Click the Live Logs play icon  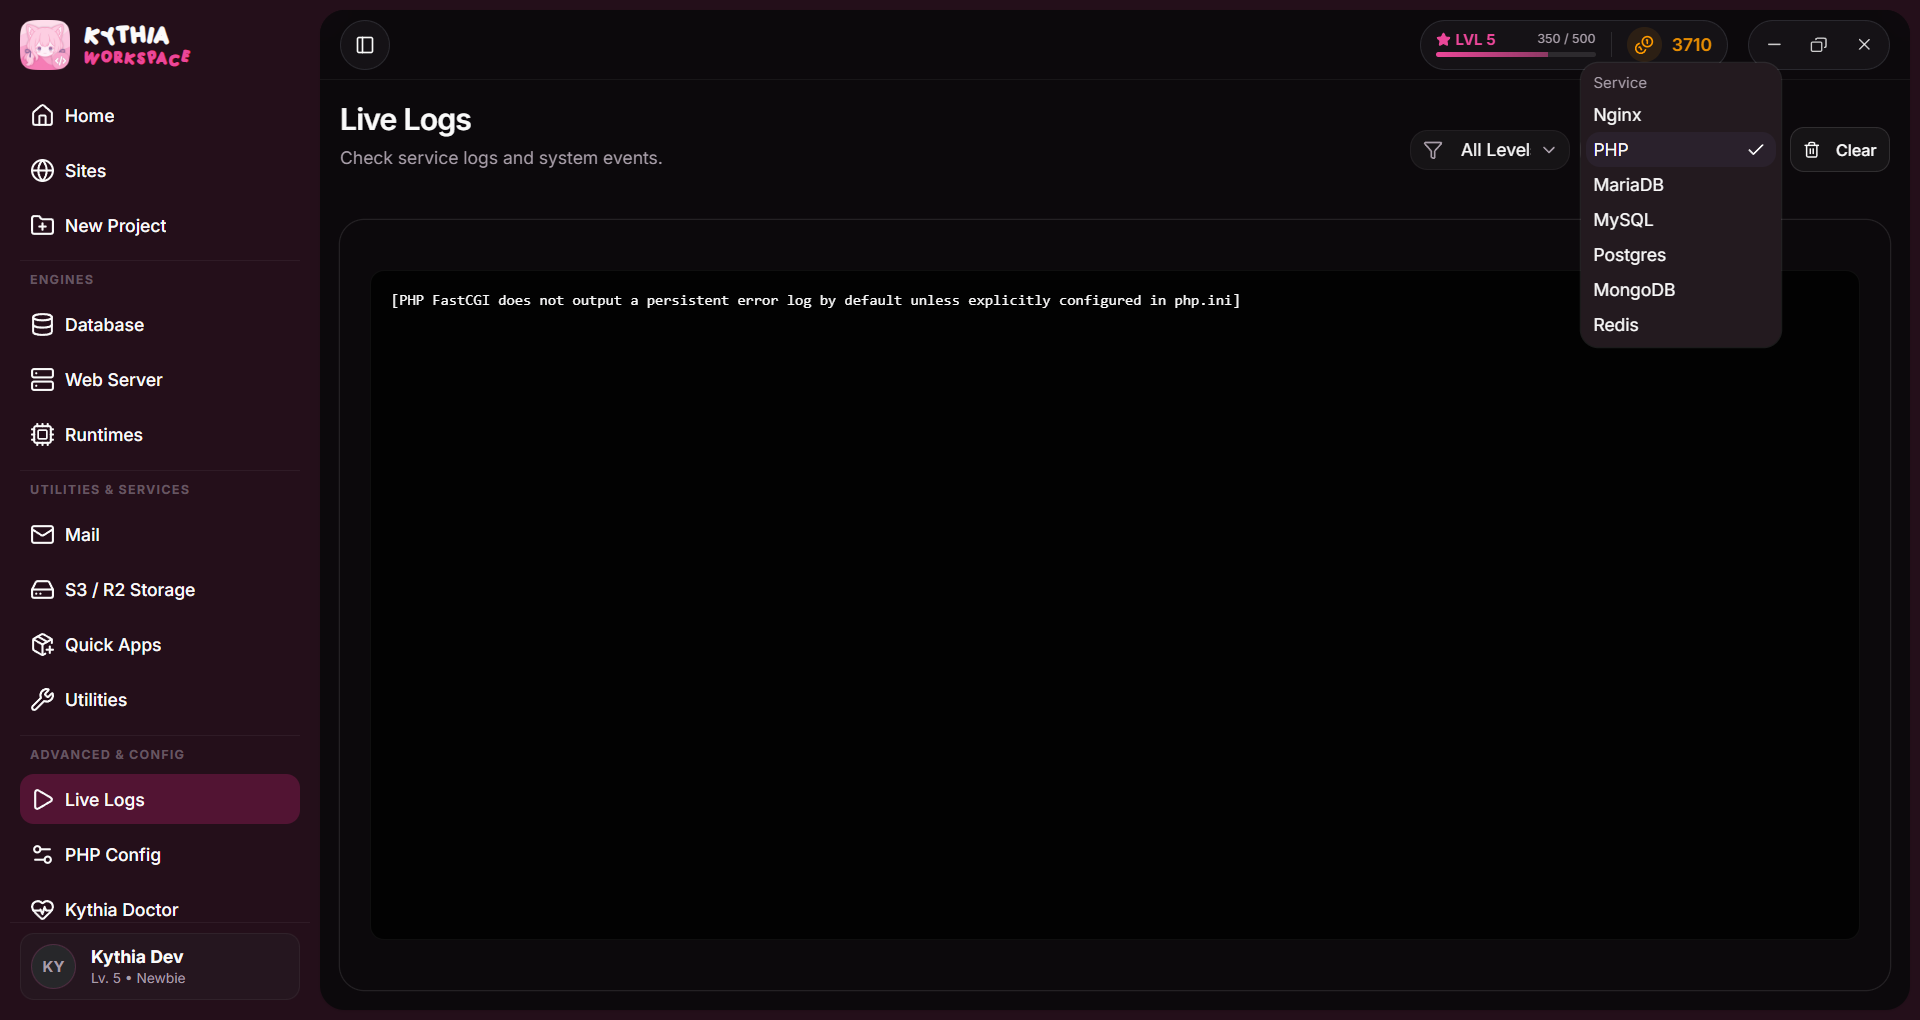[42, 799]
